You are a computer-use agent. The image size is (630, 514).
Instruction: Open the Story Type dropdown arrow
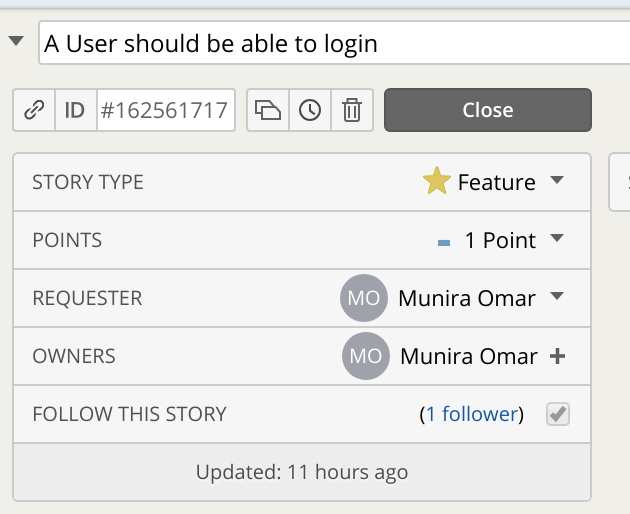tap(558, 181)
